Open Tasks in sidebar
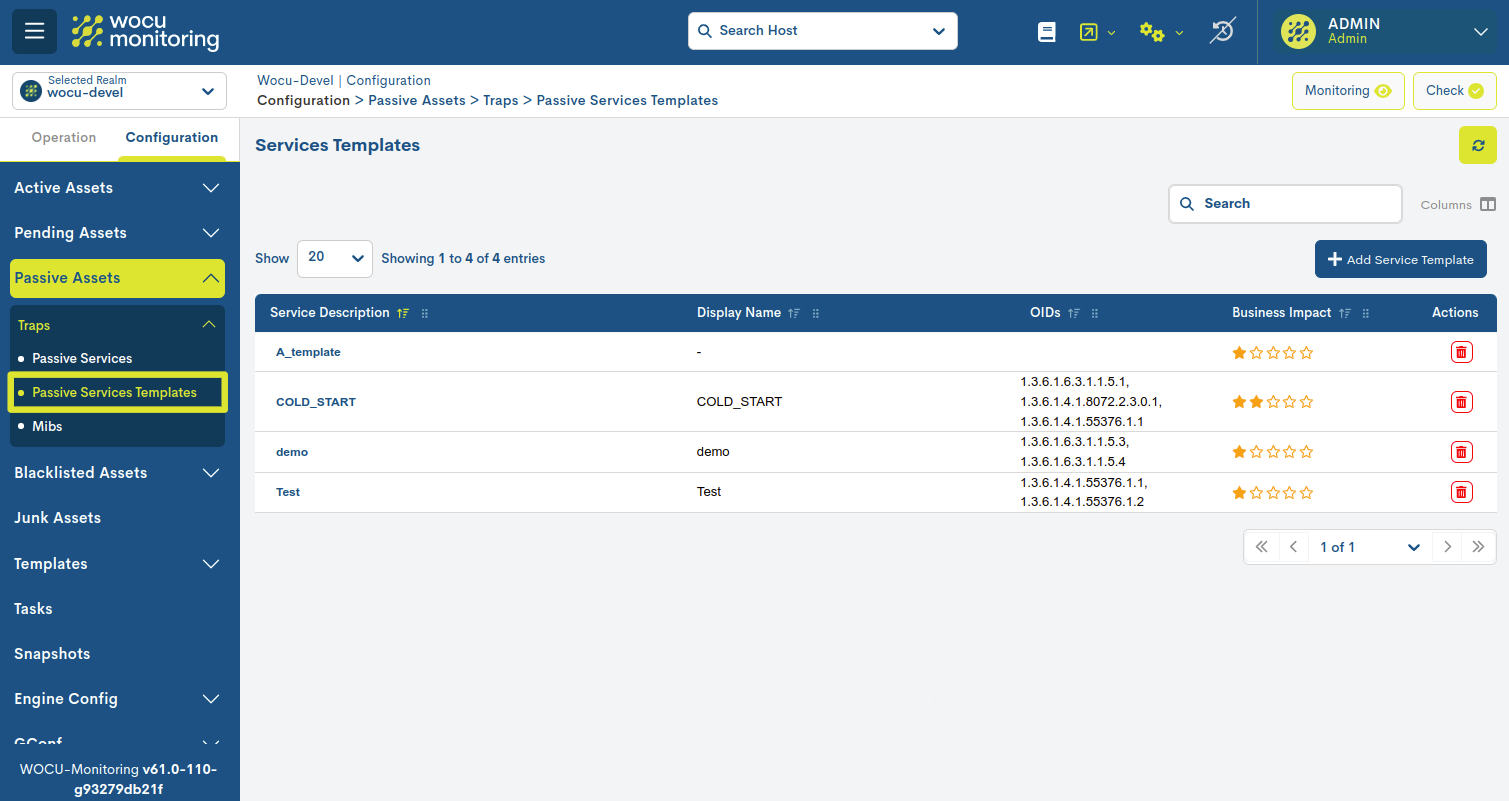Image resolution: width=1509 pixels, height=801 pixels. point(33,609)
